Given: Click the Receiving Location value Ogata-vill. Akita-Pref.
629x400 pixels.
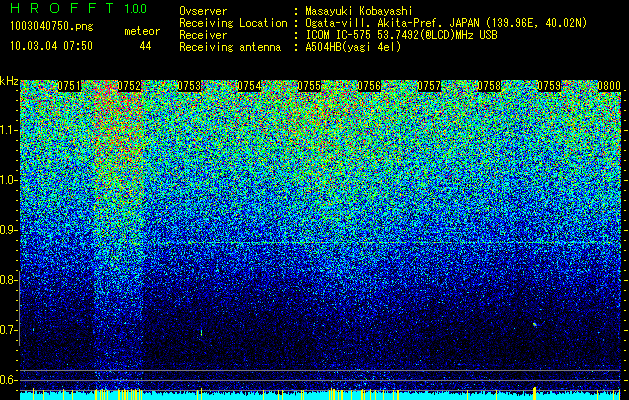Looking at the screenshot, I should point(375,23).
